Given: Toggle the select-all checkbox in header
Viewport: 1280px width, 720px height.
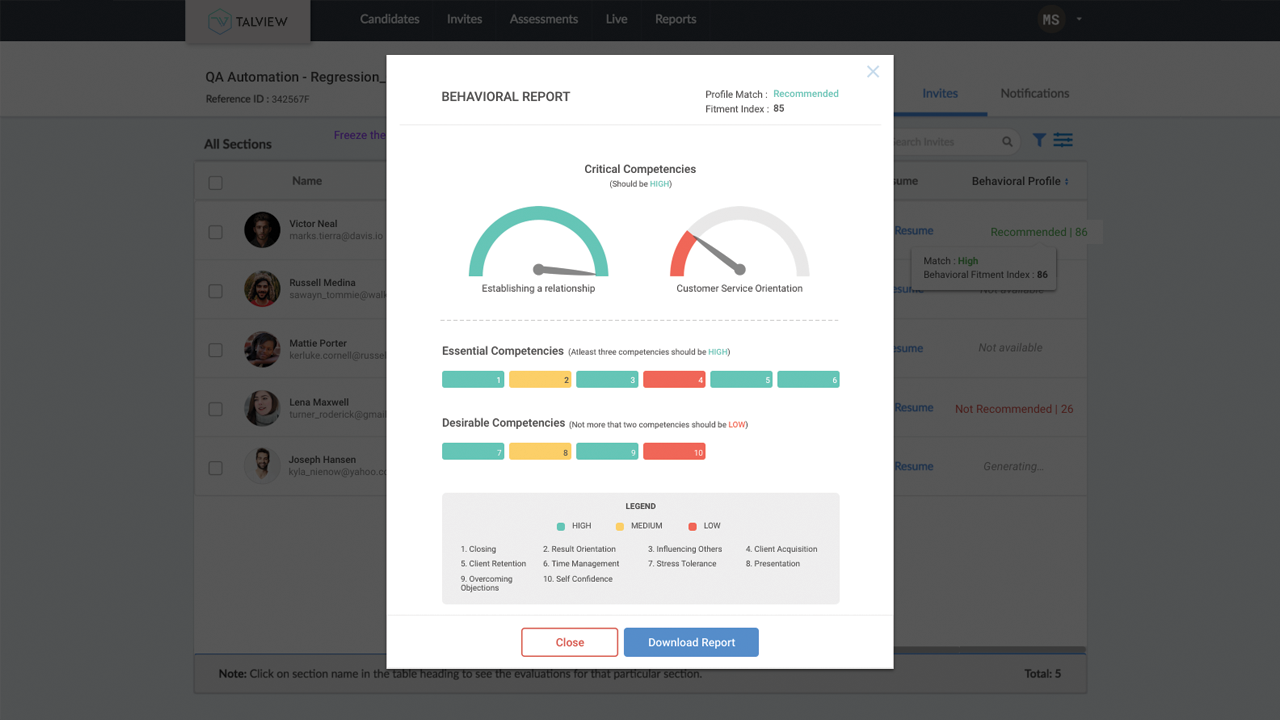Looking at the screenshot, I should (215, 183).
